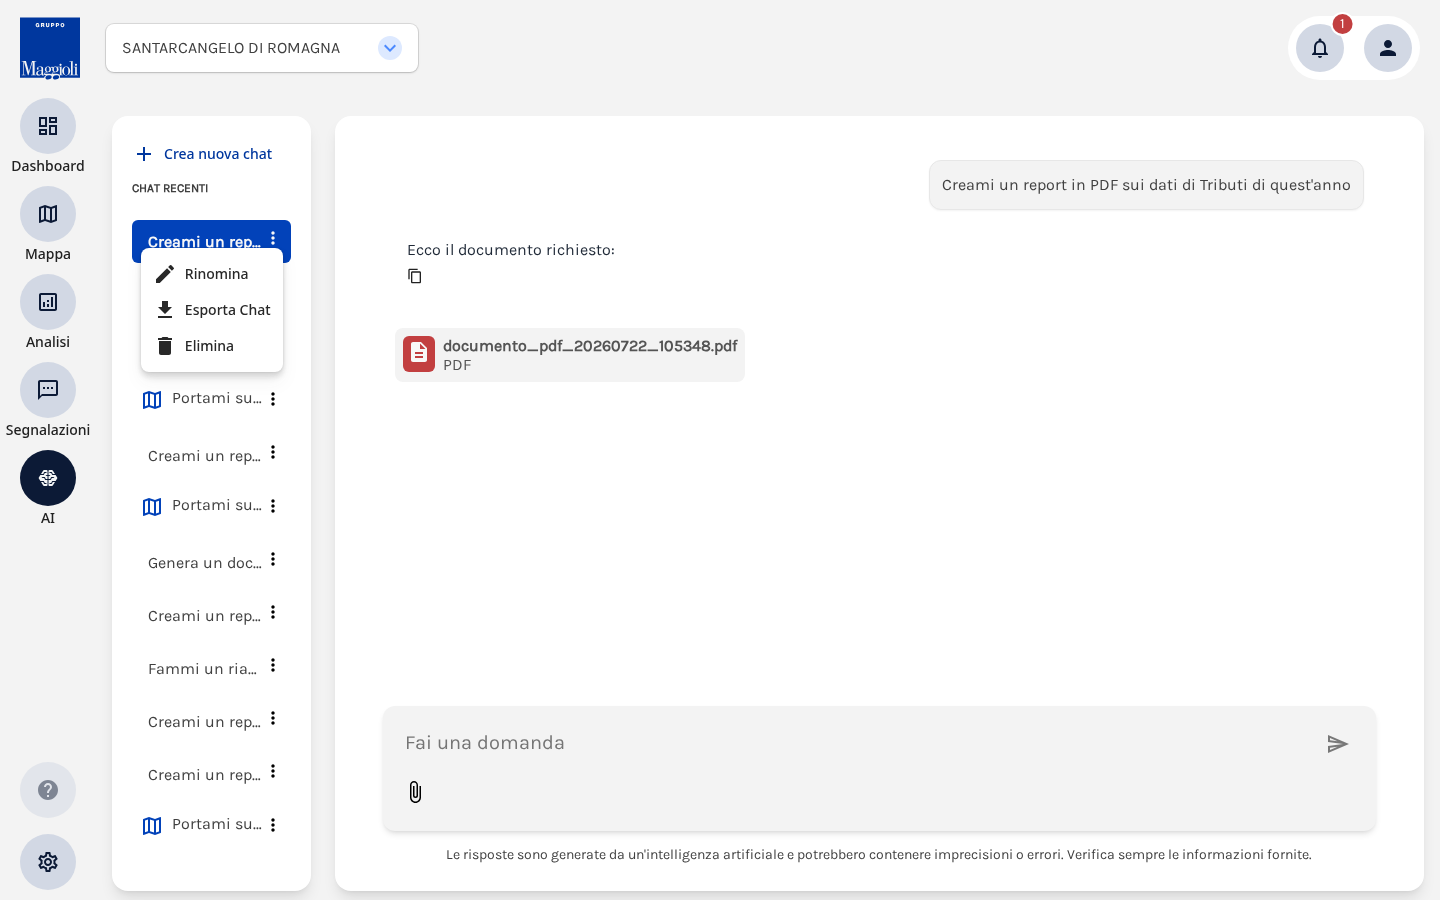Select the AI brain icon
Screen dimensions: 1440x900
pos(48,478)
